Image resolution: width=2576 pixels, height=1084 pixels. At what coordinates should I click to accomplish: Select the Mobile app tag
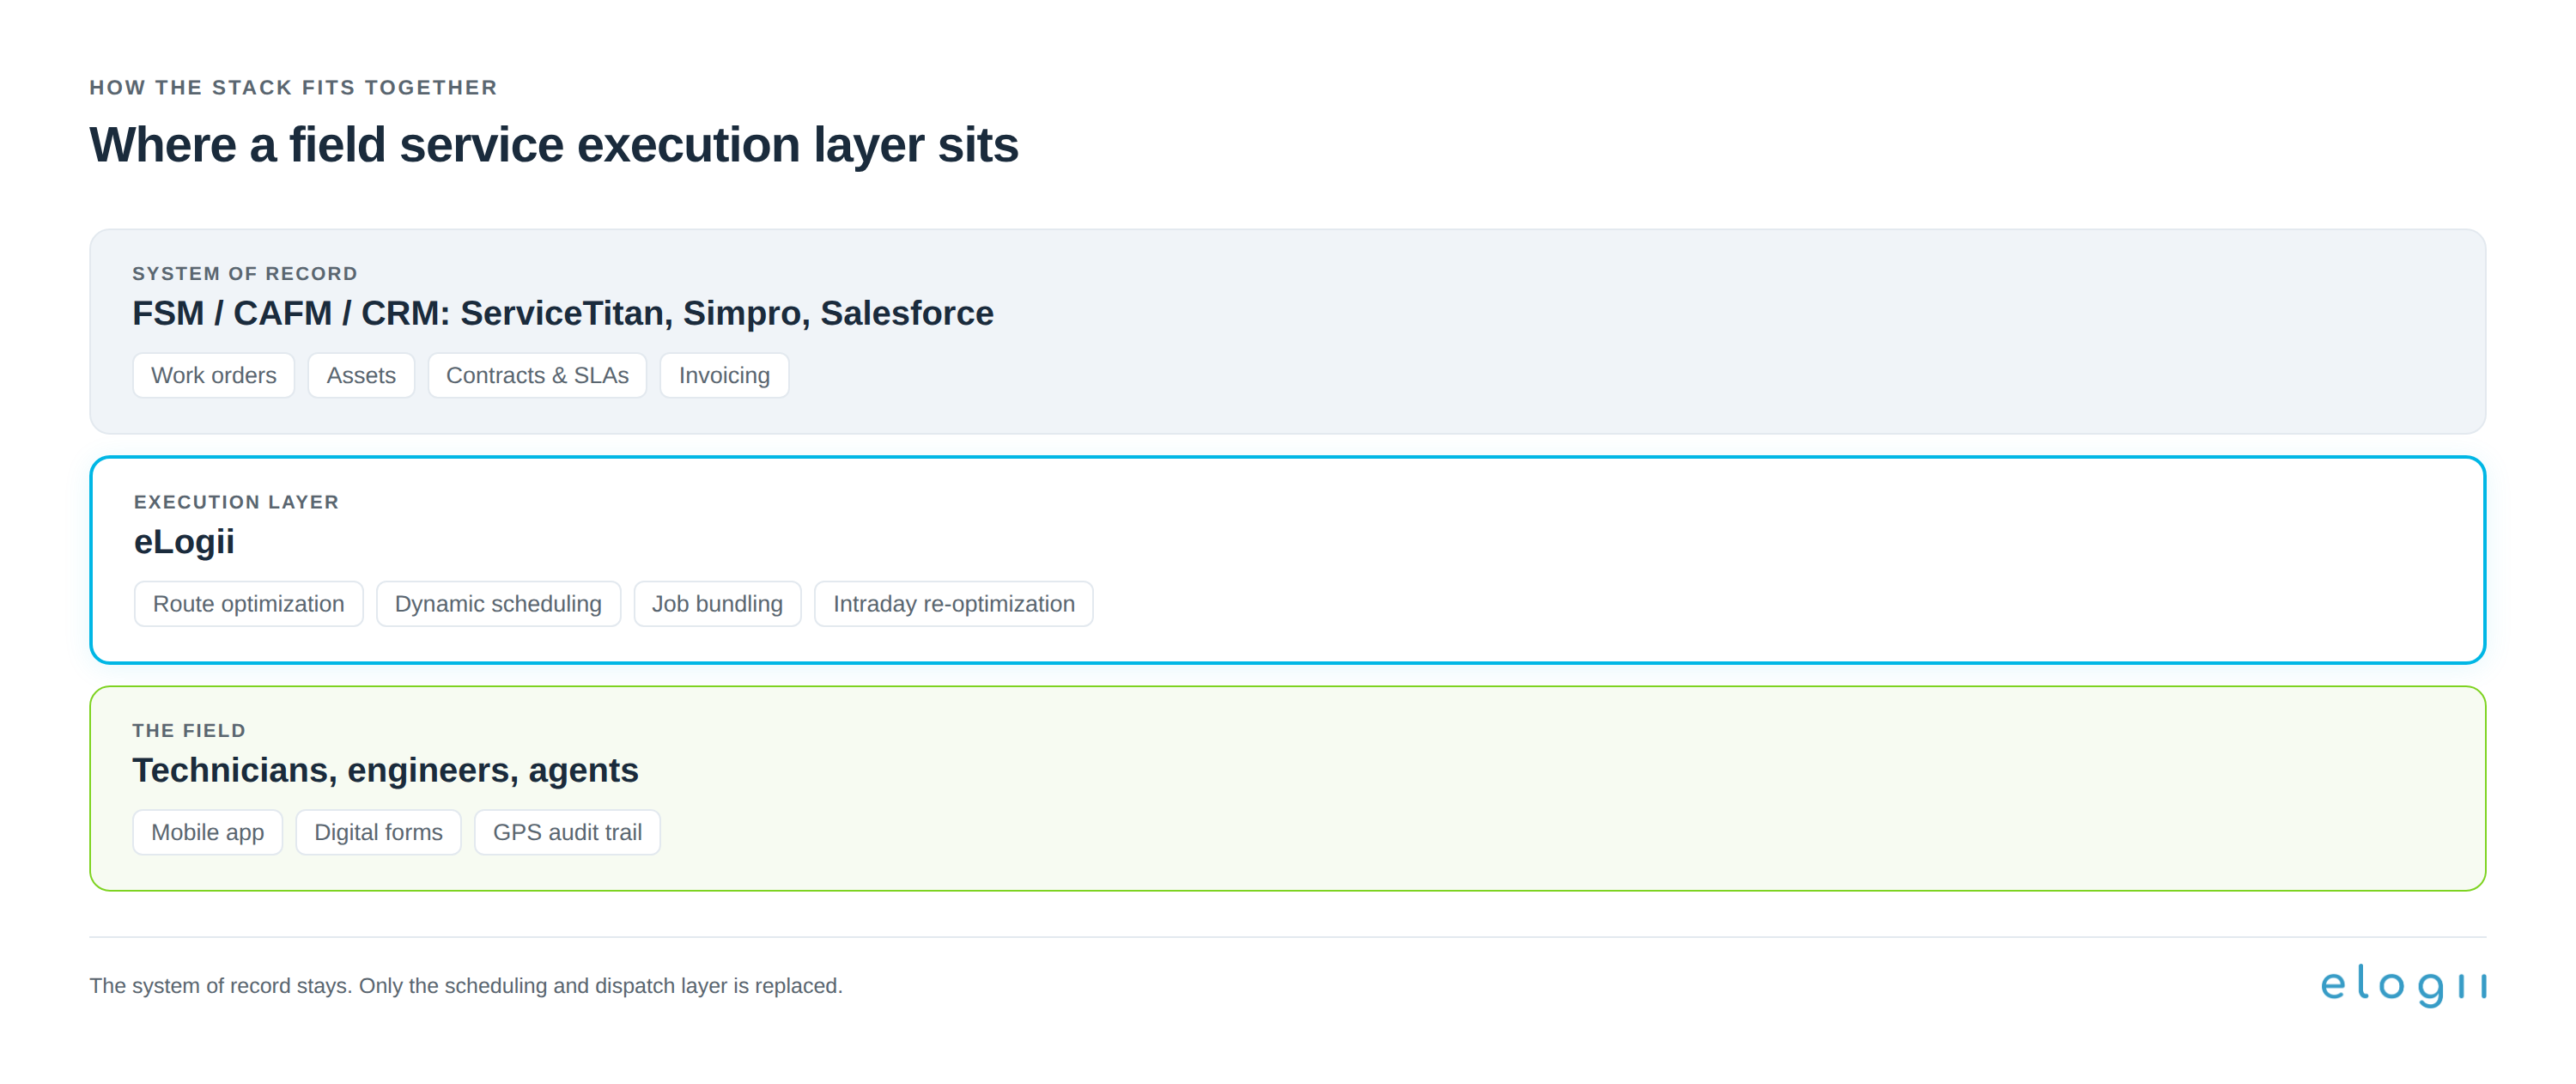click(x=207, y=832)
